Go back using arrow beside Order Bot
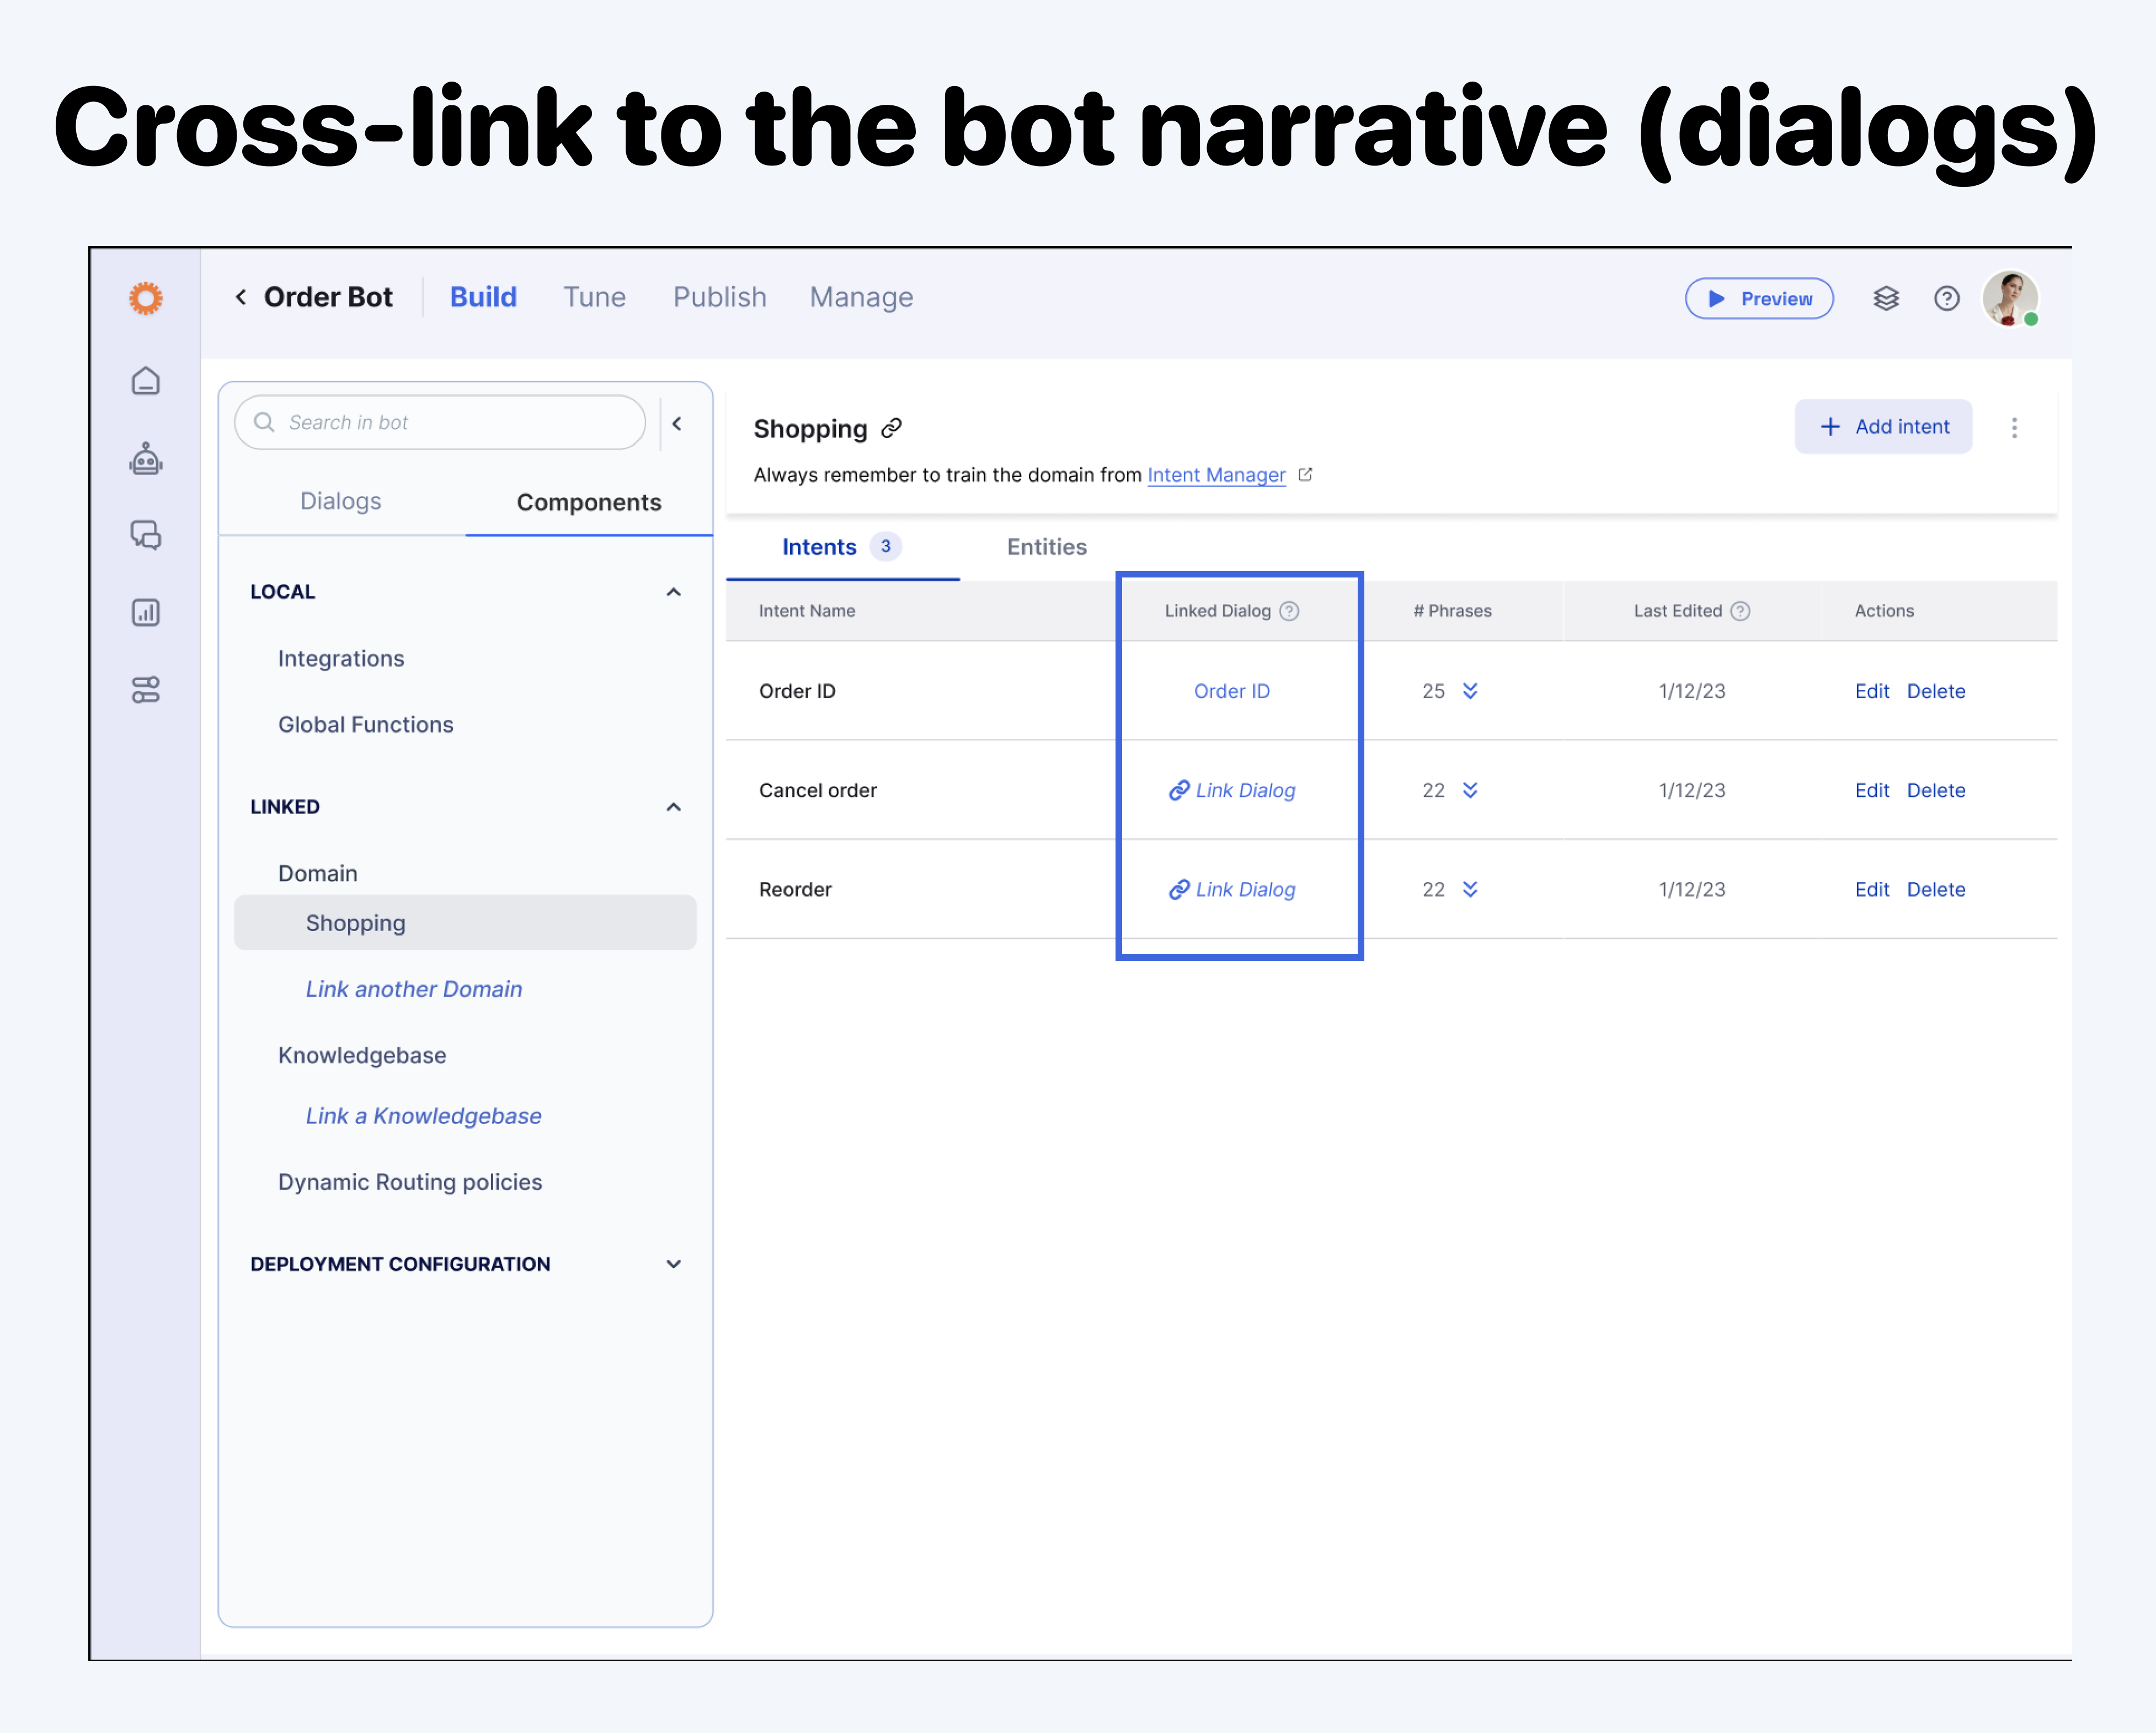Image resolution: width=2156 pixels, height=1733 pixels. pyautogui.click(x=241, y=297)
